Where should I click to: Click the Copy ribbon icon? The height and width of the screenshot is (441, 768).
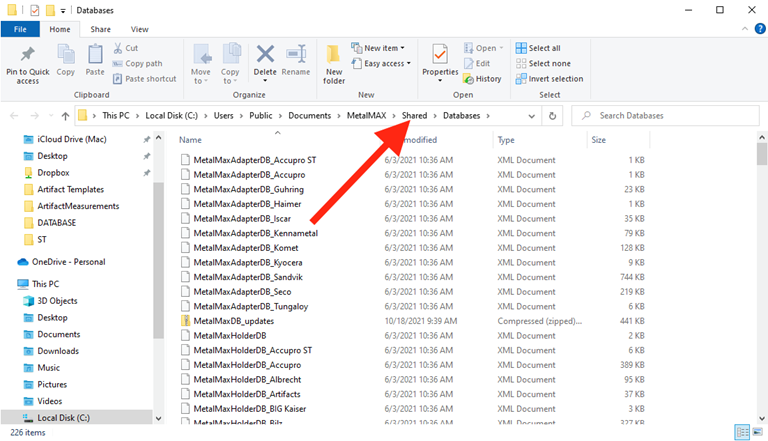[x=65, y=54]
